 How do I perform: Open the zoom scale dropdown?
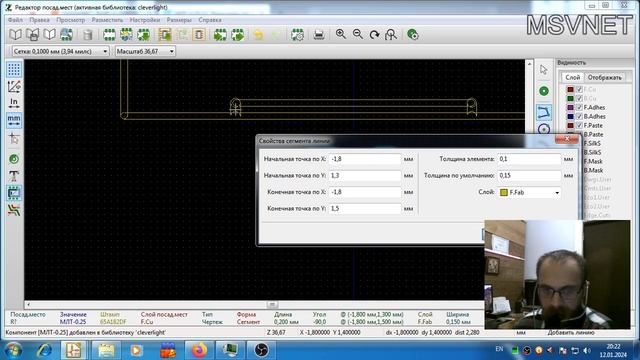[x=145, y=51]
